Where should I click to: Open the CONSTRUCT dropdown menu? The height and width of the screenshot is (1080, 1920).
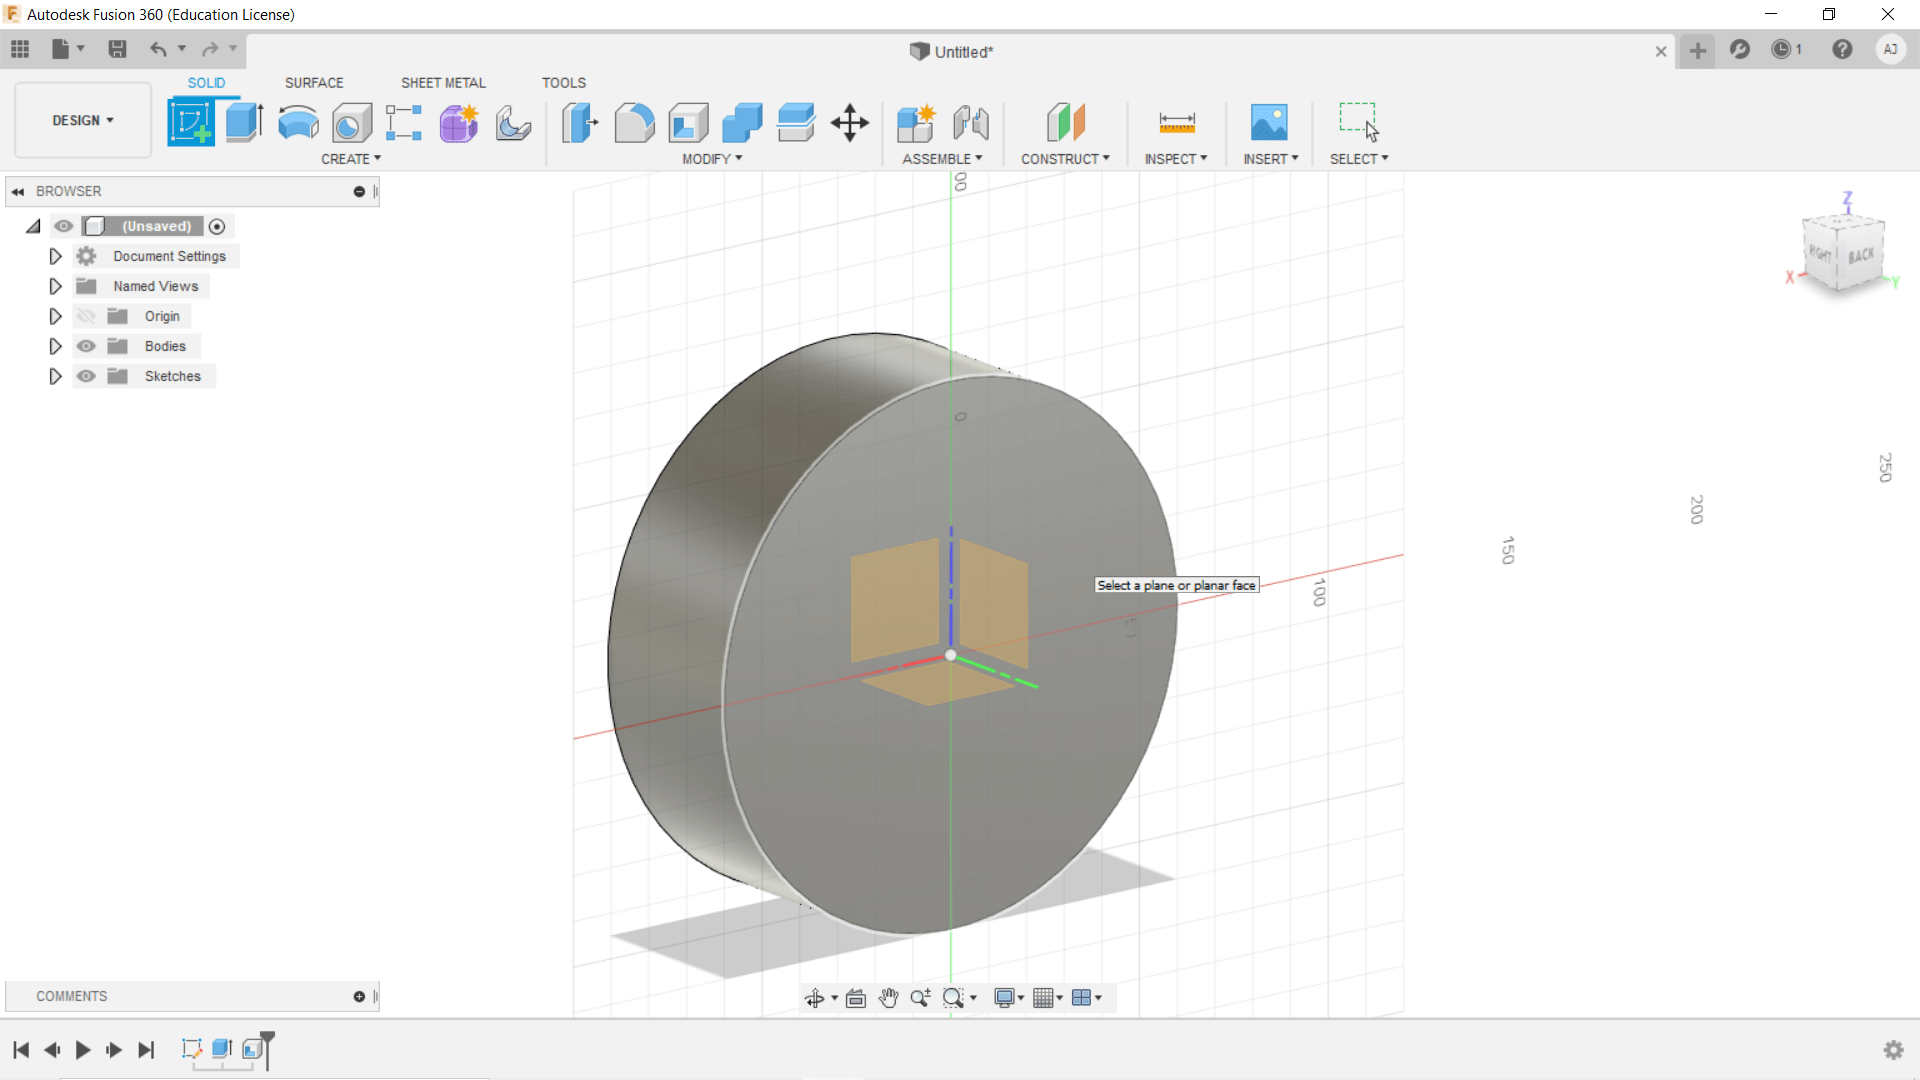click(x=1065, y=159)
